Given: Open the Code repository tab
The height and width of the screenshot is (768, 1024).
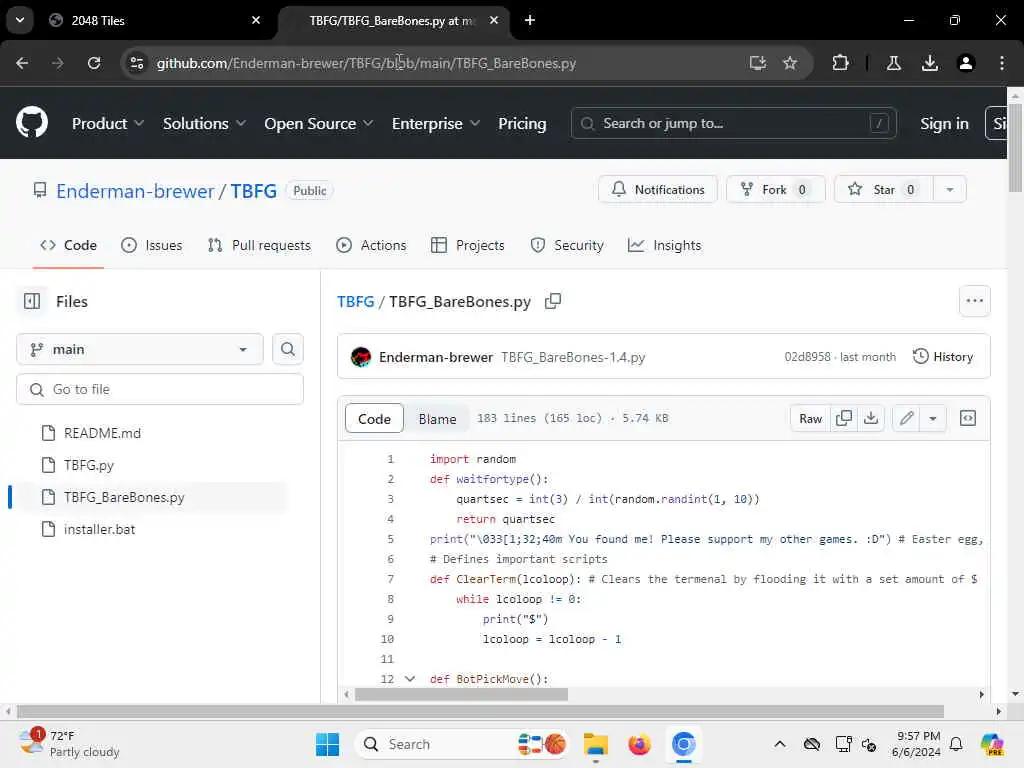Looking at the screenshot, I should point(69,245).
